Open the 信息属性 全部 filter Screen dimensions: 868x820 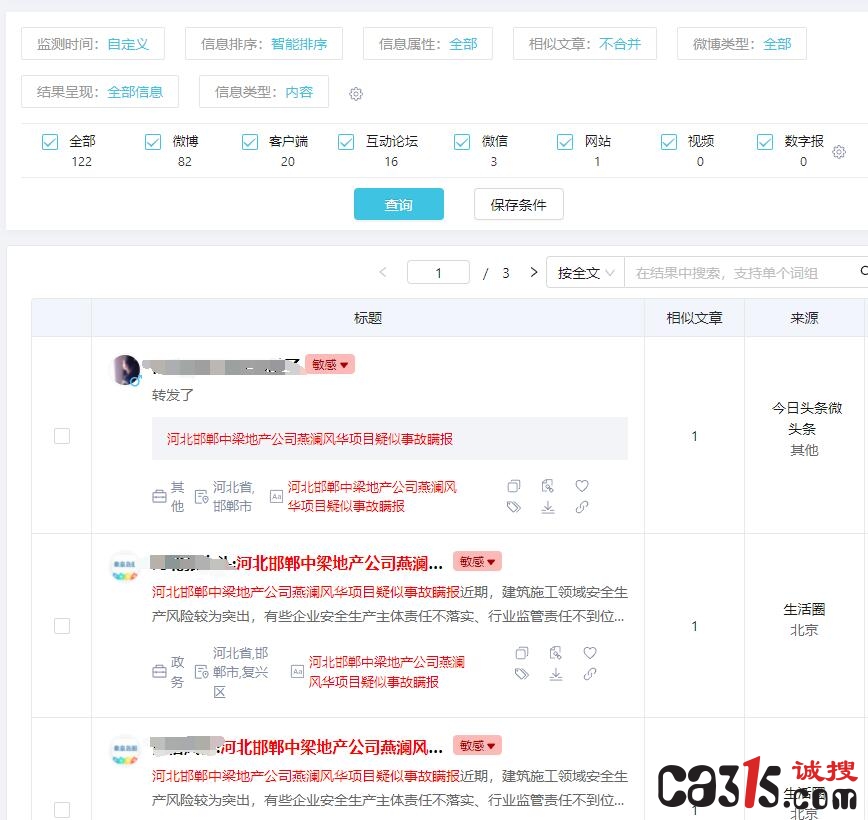[x=428, y=43]
